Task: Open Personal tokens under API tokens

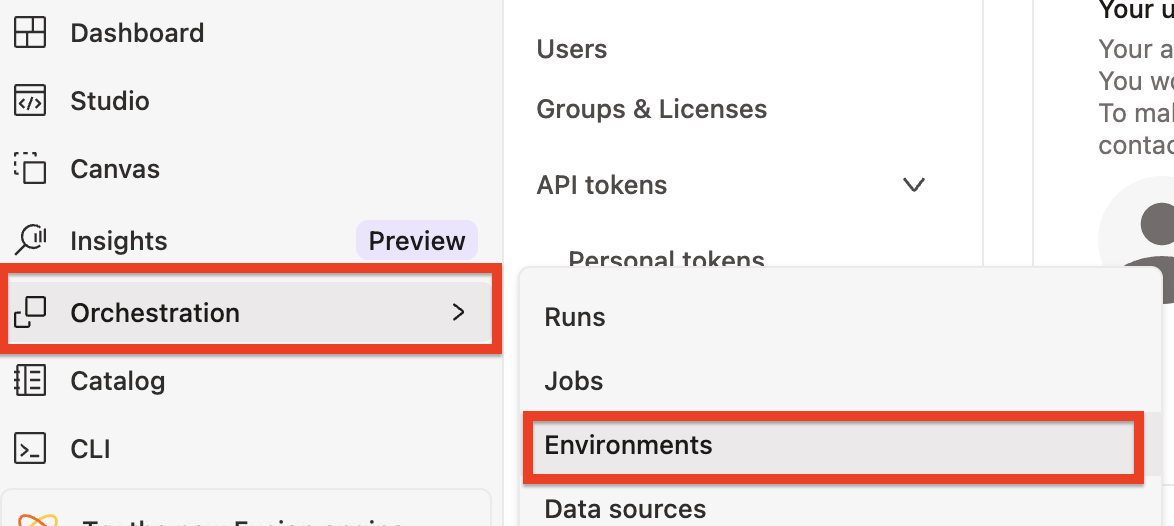Action: coord(666,258)
